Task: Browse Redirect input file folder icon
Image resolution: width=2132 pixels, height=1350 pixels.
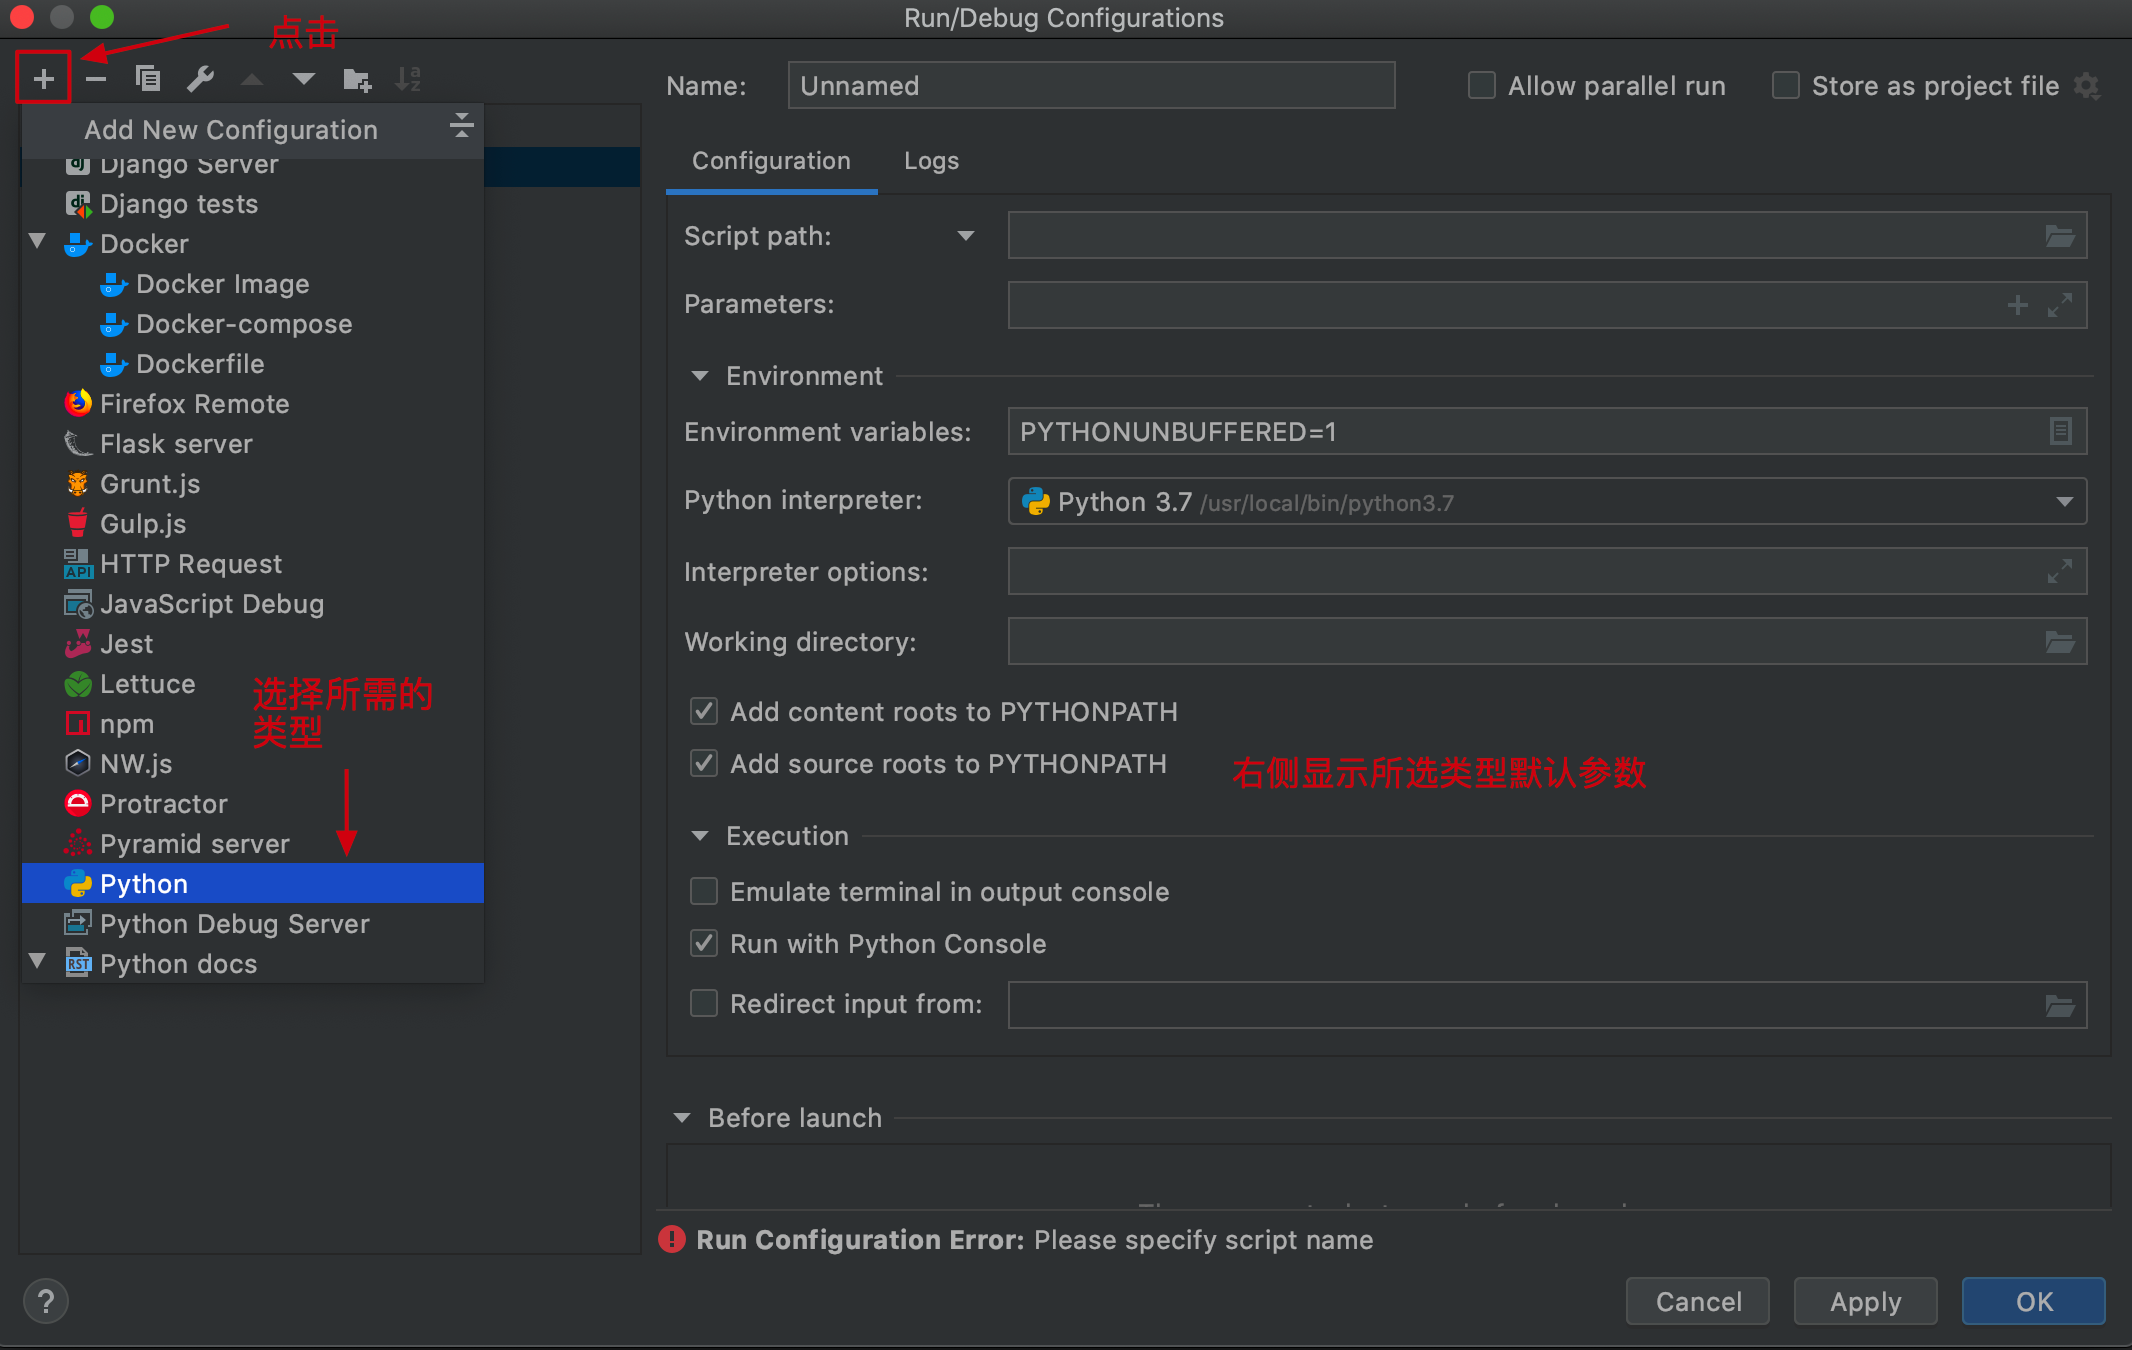Action: pyautogui.click(x=2059, y=1006)
